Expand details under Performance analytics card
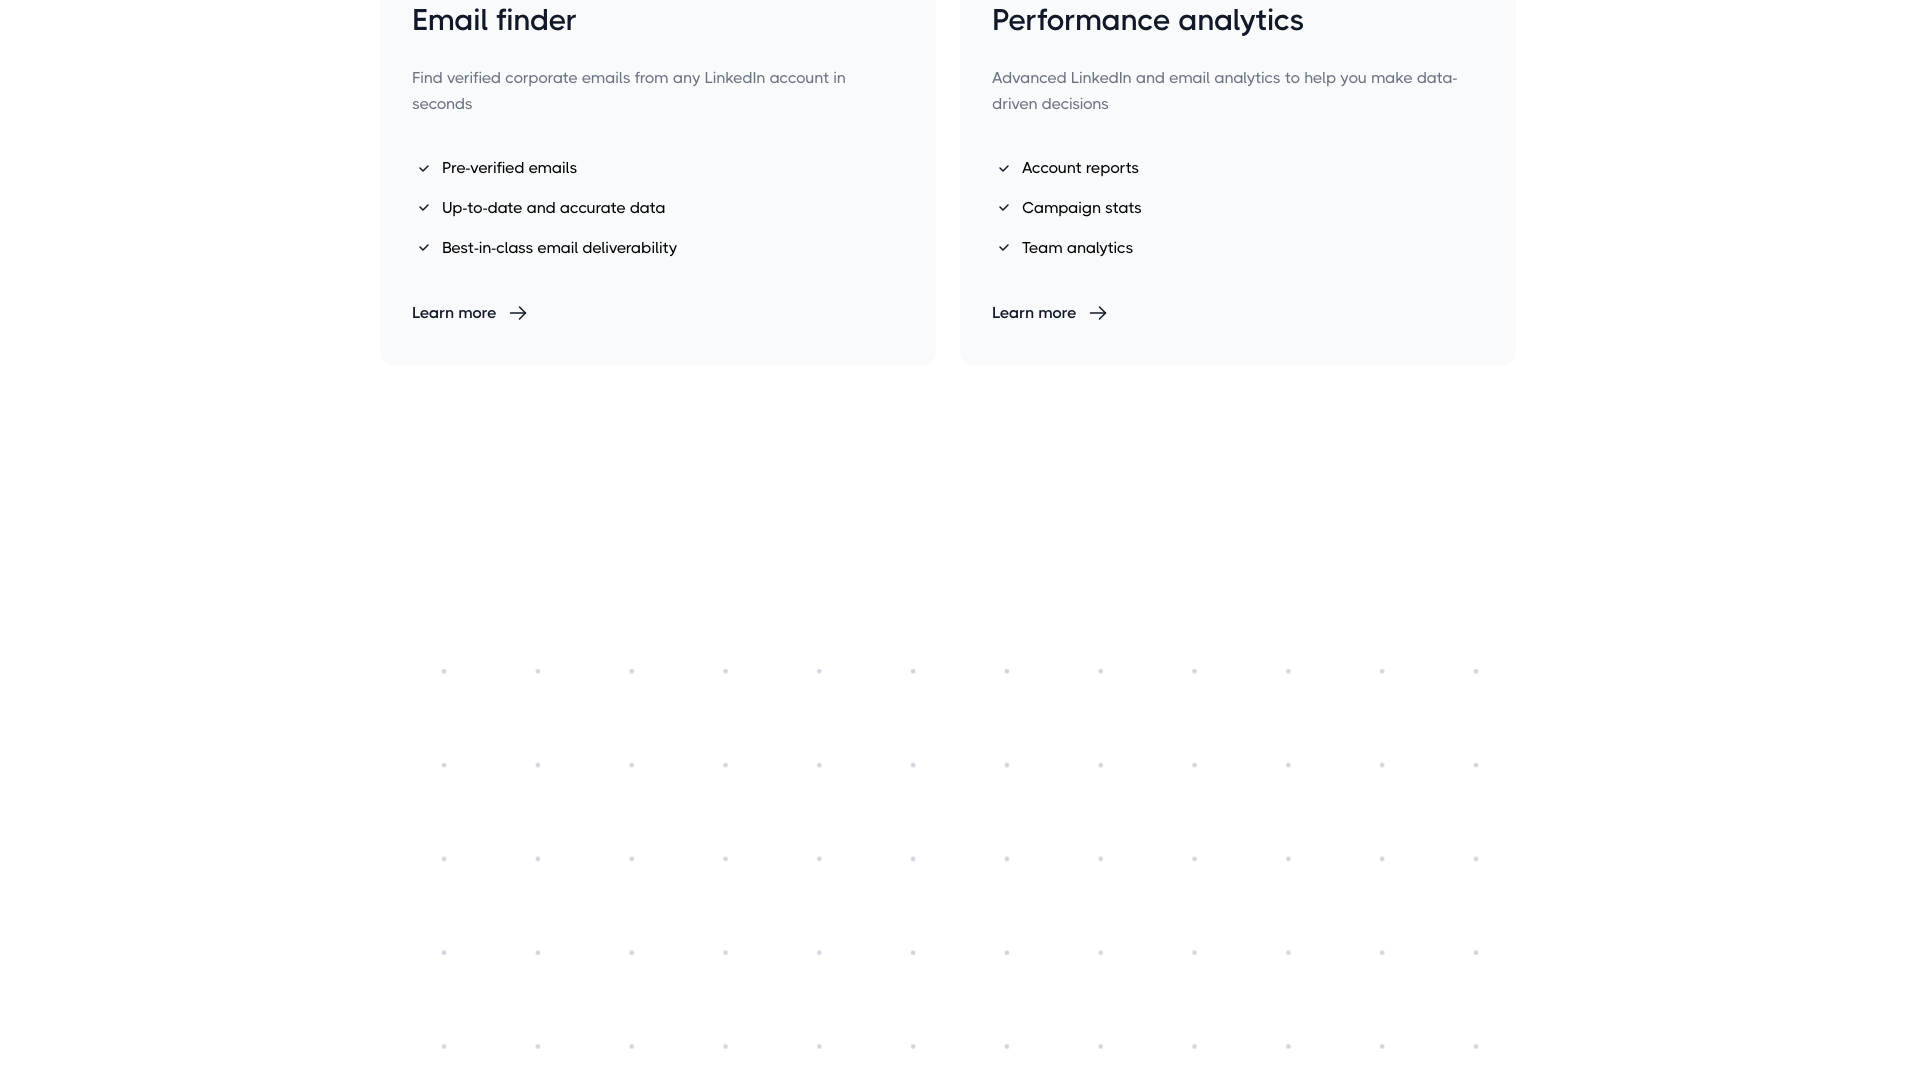The width and height of the screenshot is (1920, 1080). (x=1034, y=313)
